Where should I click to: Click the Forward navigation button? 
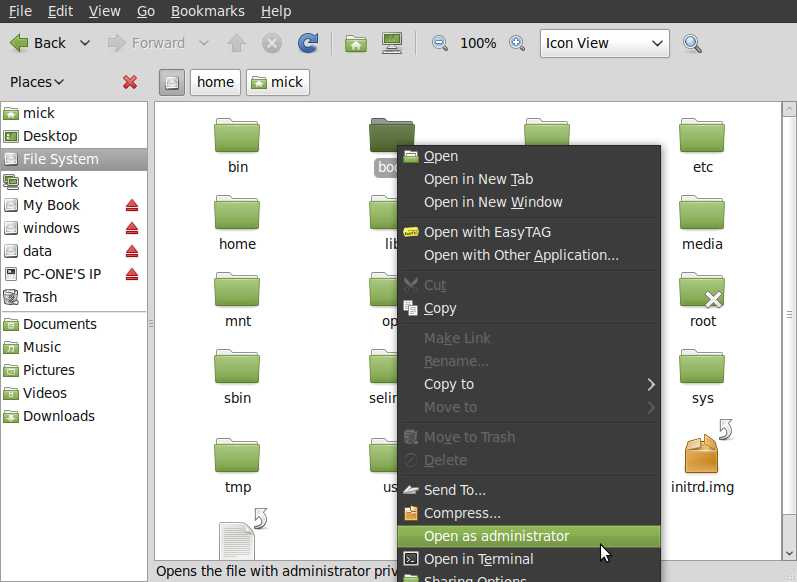(x=146, y=43)
